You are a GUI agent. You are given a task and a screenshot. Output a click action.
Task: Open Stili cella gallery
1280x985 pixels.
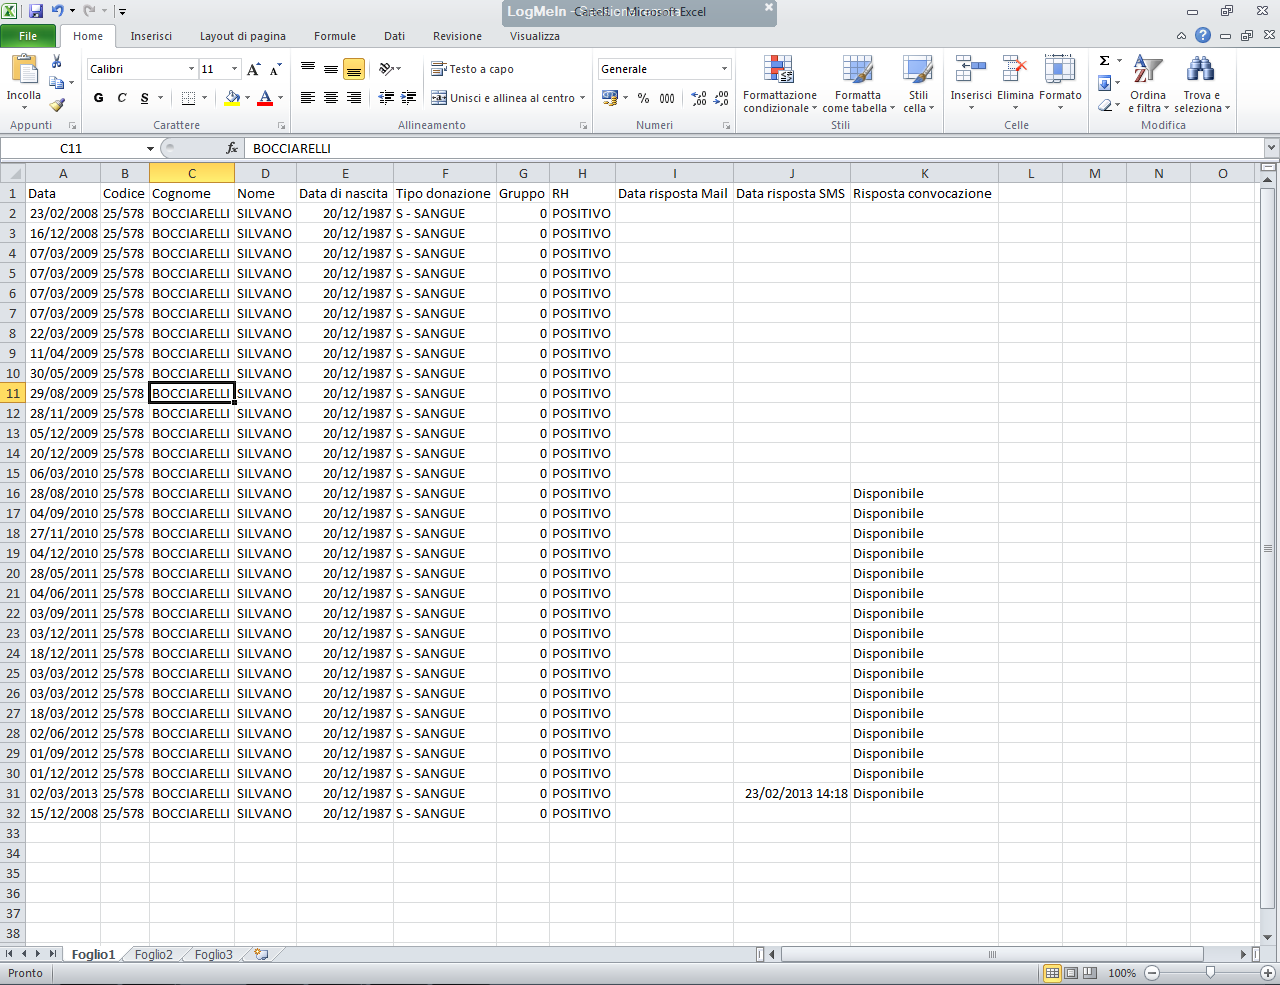[x=918, y=84]
